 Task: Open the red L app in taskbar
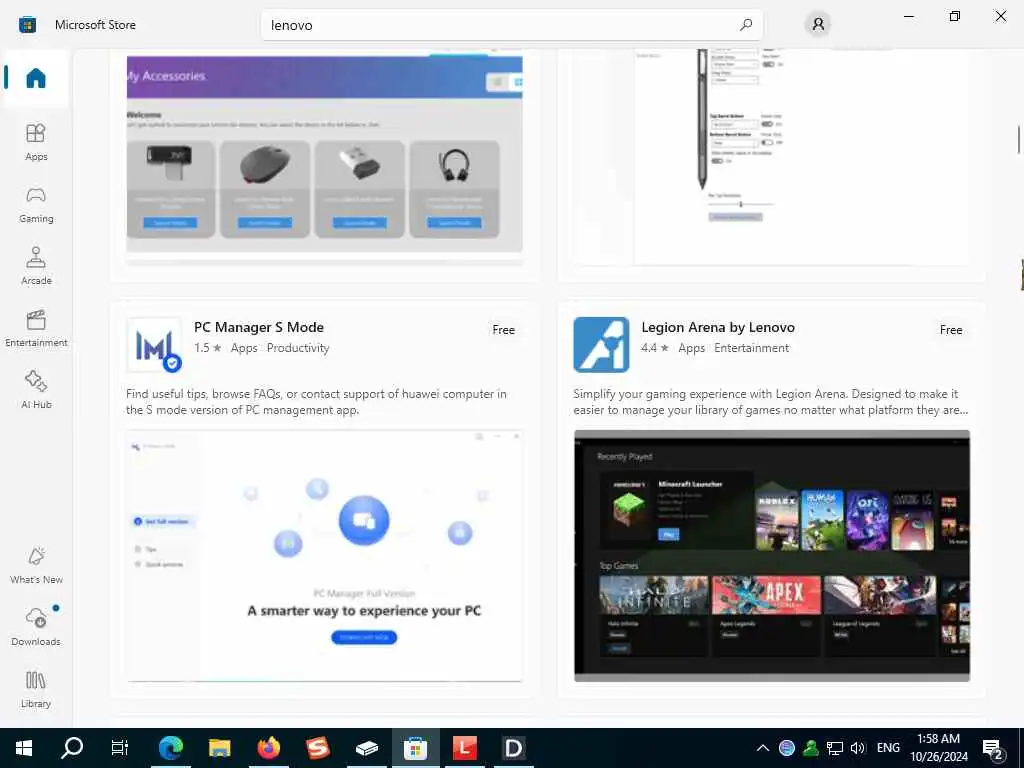point(464,748)
